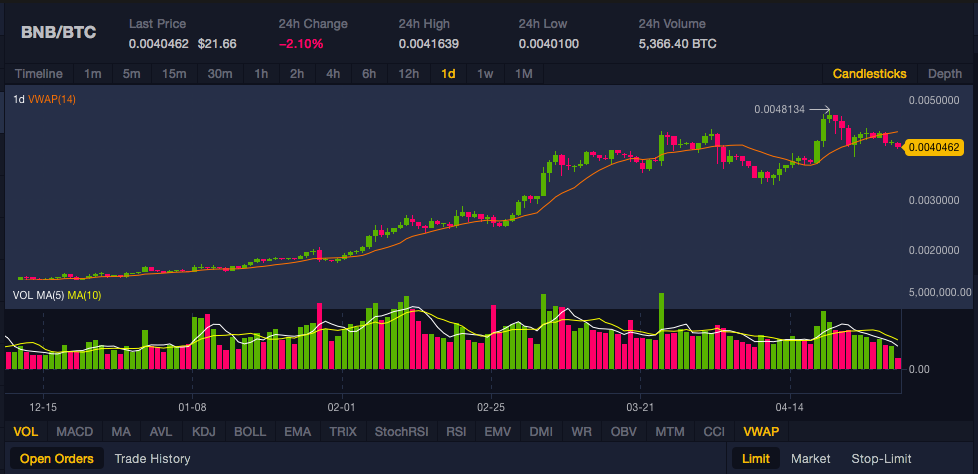Viewport: 978px width, 474px height.
Task: Switch chart interval to 4h
Action: (x=333, y=74)
